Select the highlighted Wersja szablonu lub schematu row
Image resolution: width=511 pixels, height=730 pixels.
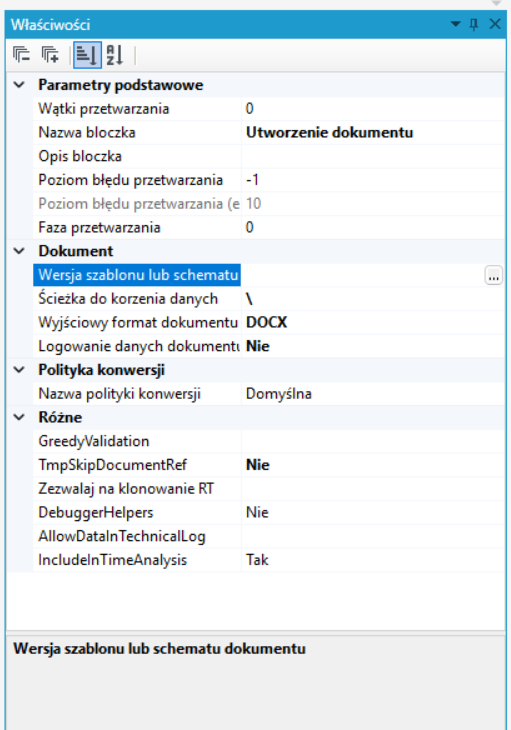(x=137, y=275)
